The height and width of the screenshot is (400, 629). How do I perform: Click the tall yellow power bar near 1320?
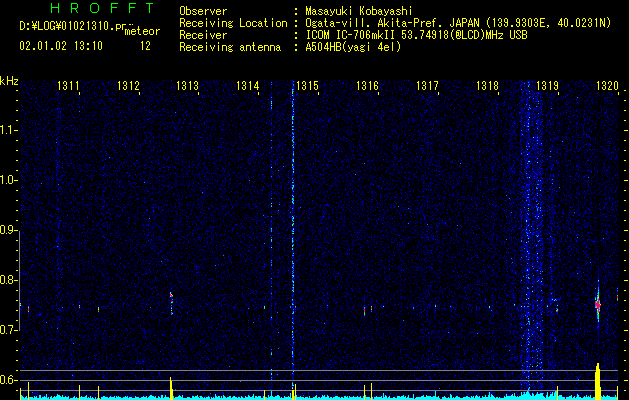598,381
